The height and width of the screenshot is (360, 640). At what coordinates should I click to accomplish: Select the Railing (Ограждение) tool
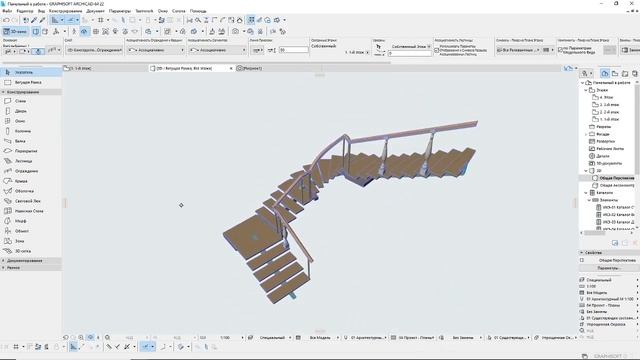(31, 171)
